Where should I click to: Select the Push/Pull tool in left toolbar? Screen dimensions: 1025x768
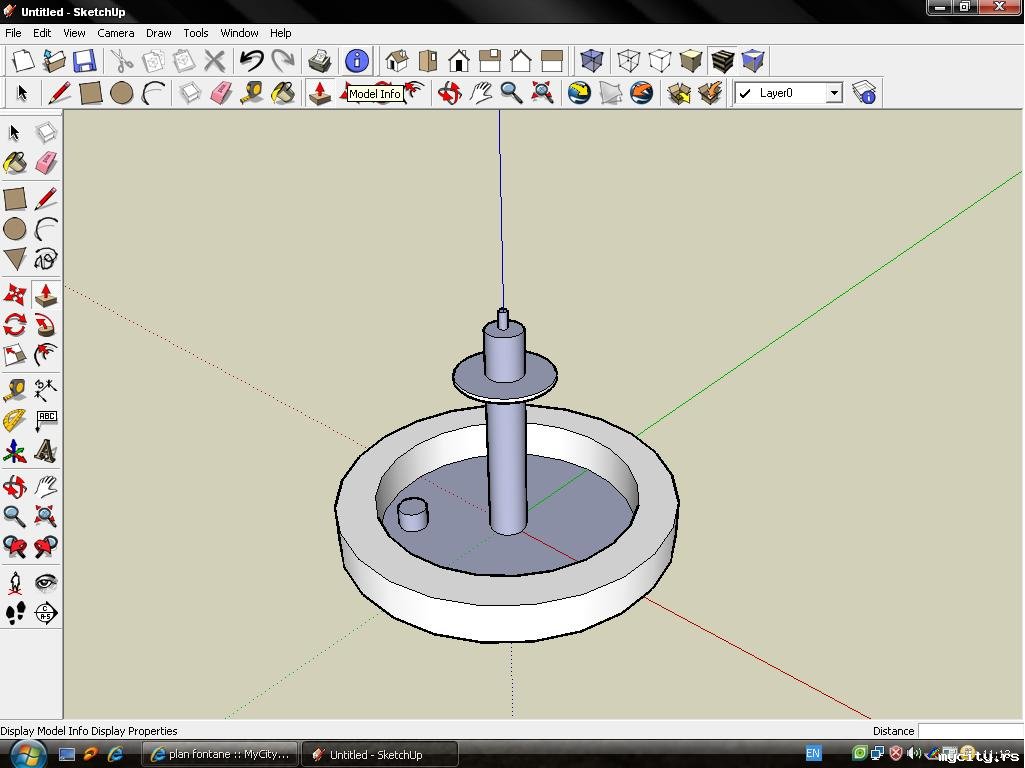(45, 294)
